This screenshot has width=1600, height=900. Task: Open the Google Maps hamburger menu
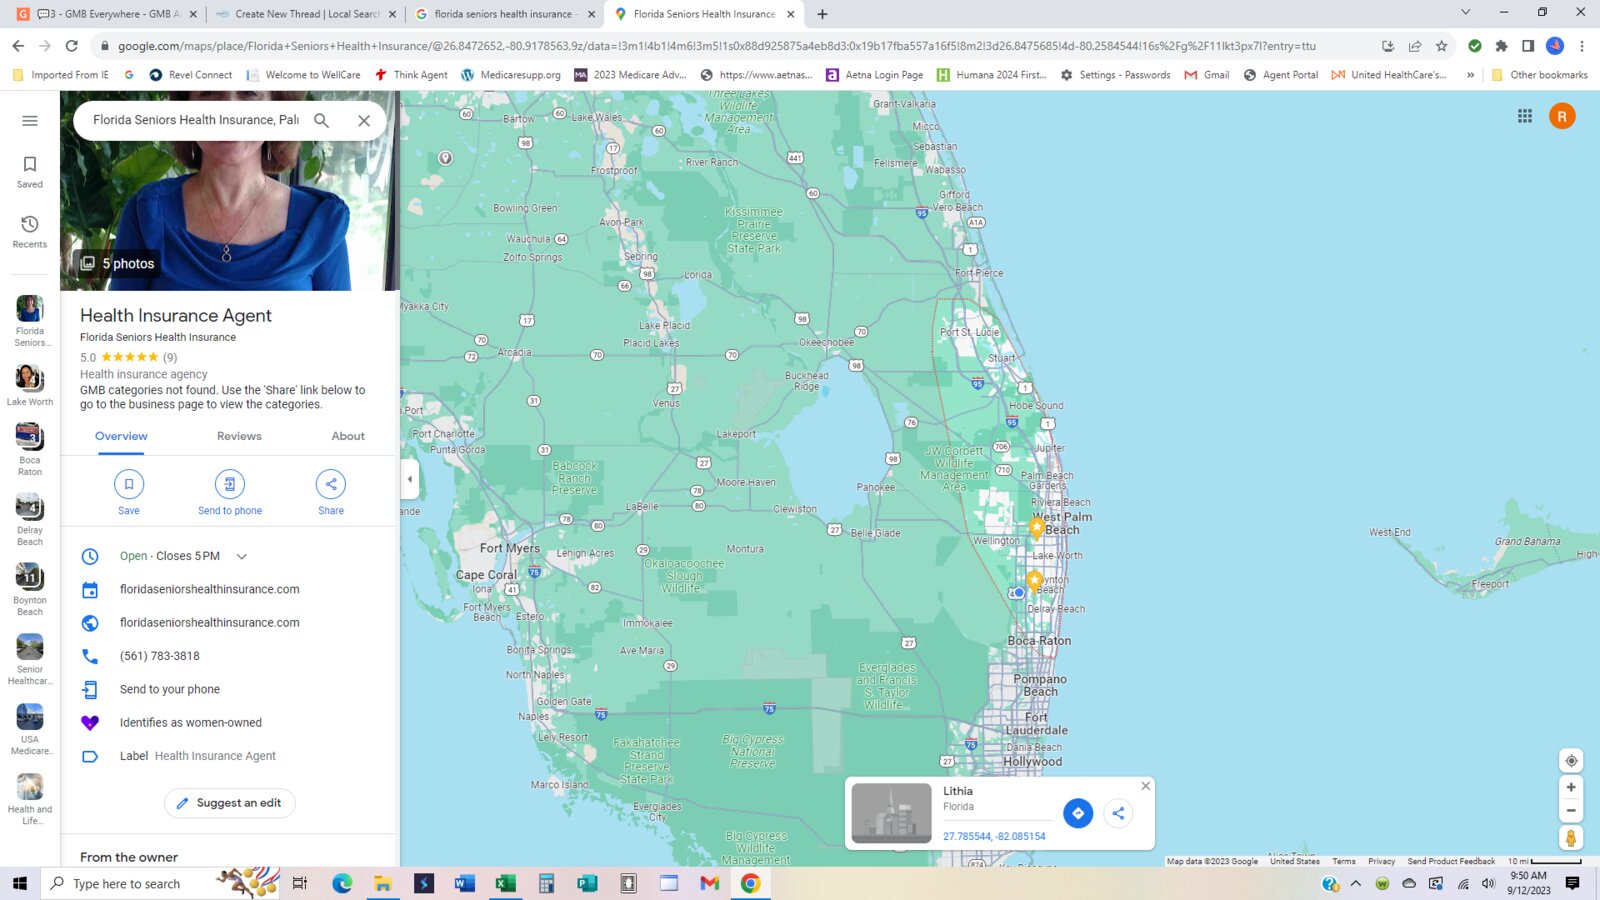pos(30,121)
